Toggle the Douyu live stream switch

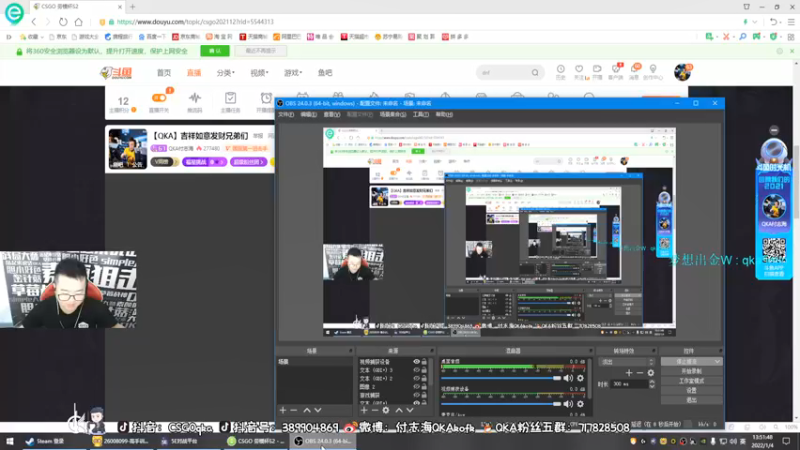coord(159,97)
